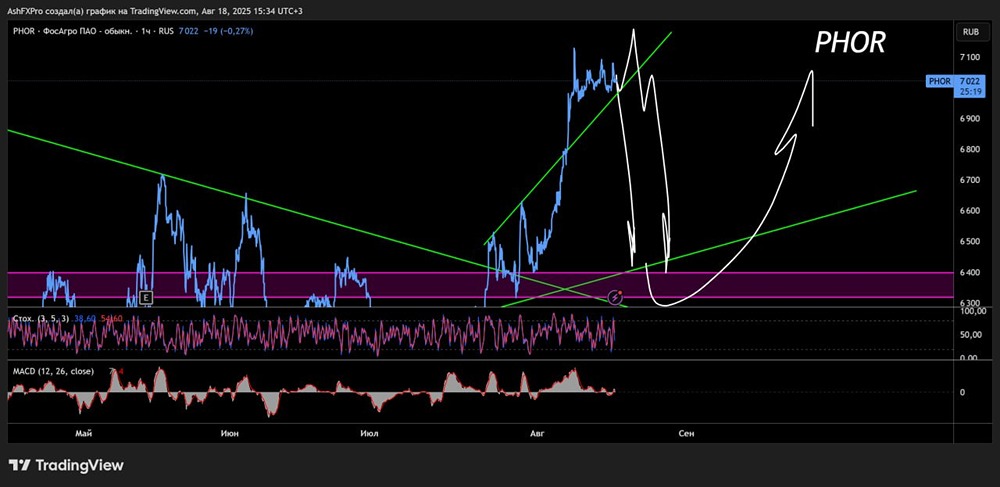Click the Июл label on the time axis
Screen dimensions: 1000x487
369,433
